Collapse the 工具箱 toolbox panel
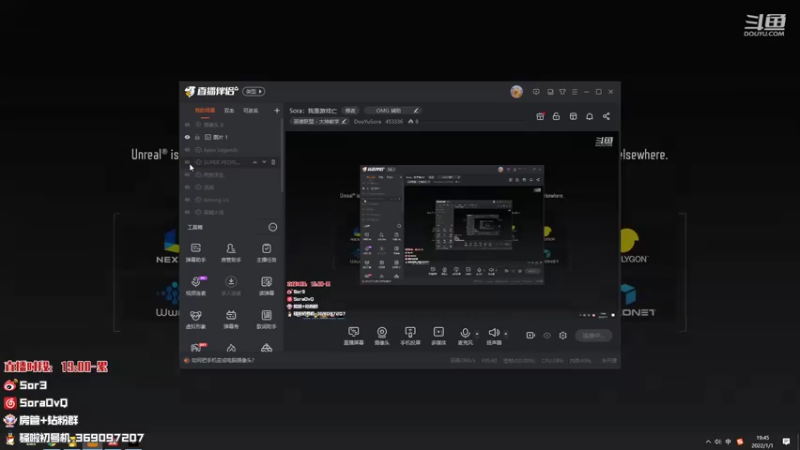Image resolution: width=800 pixels, height=450 pixels. [x=273, y=227]
